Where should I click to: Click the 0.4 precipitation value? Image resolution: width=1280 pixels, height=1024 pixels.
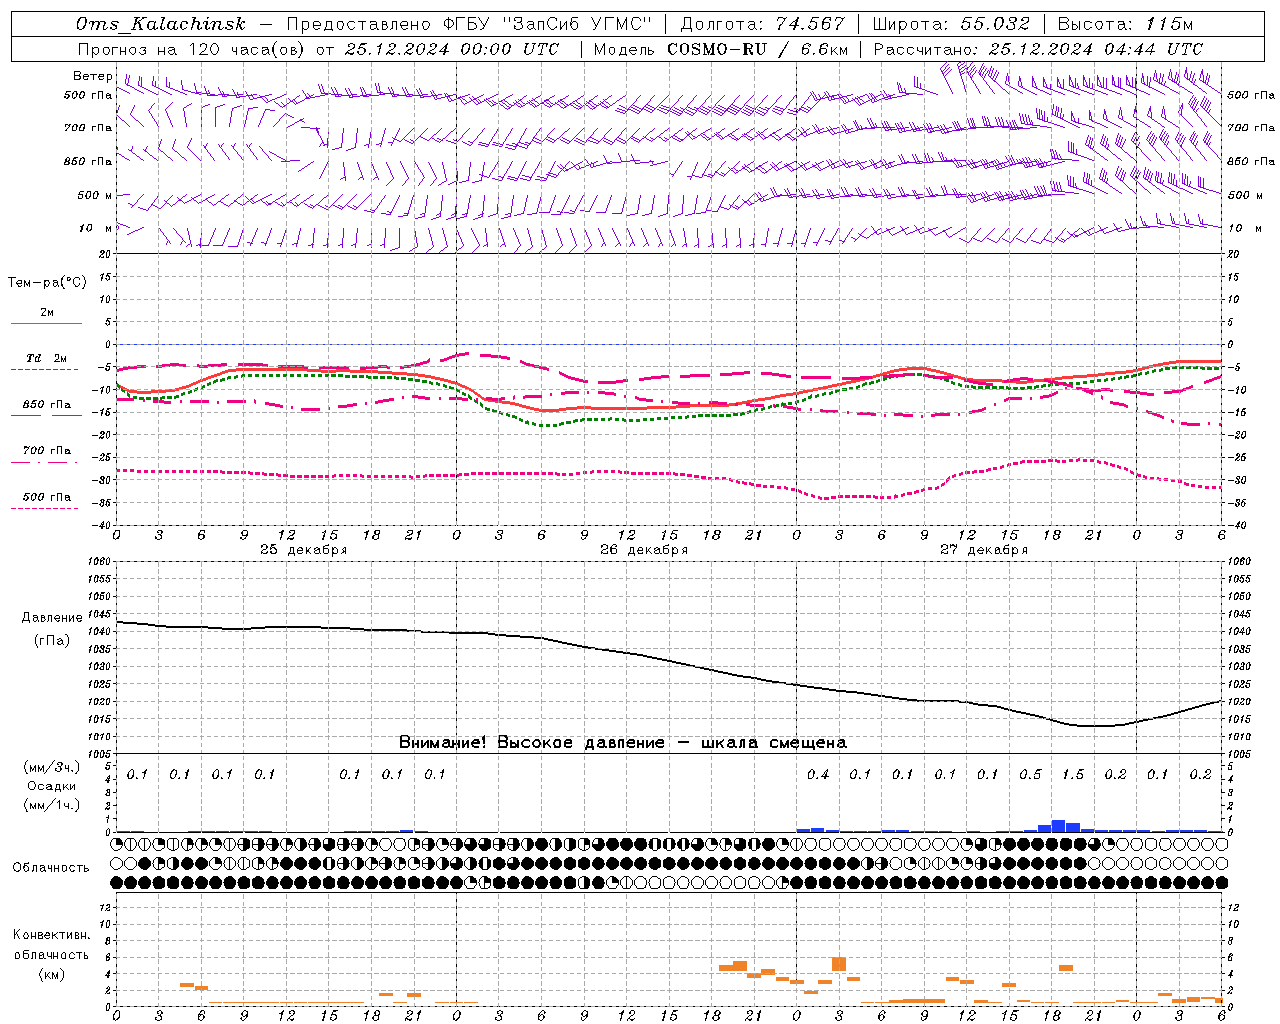[818, 775]
